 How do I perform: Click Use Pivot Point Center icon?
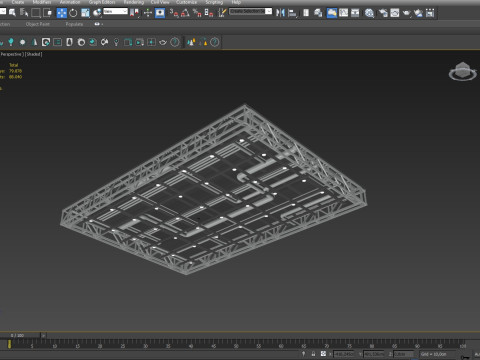coord(134,13)
